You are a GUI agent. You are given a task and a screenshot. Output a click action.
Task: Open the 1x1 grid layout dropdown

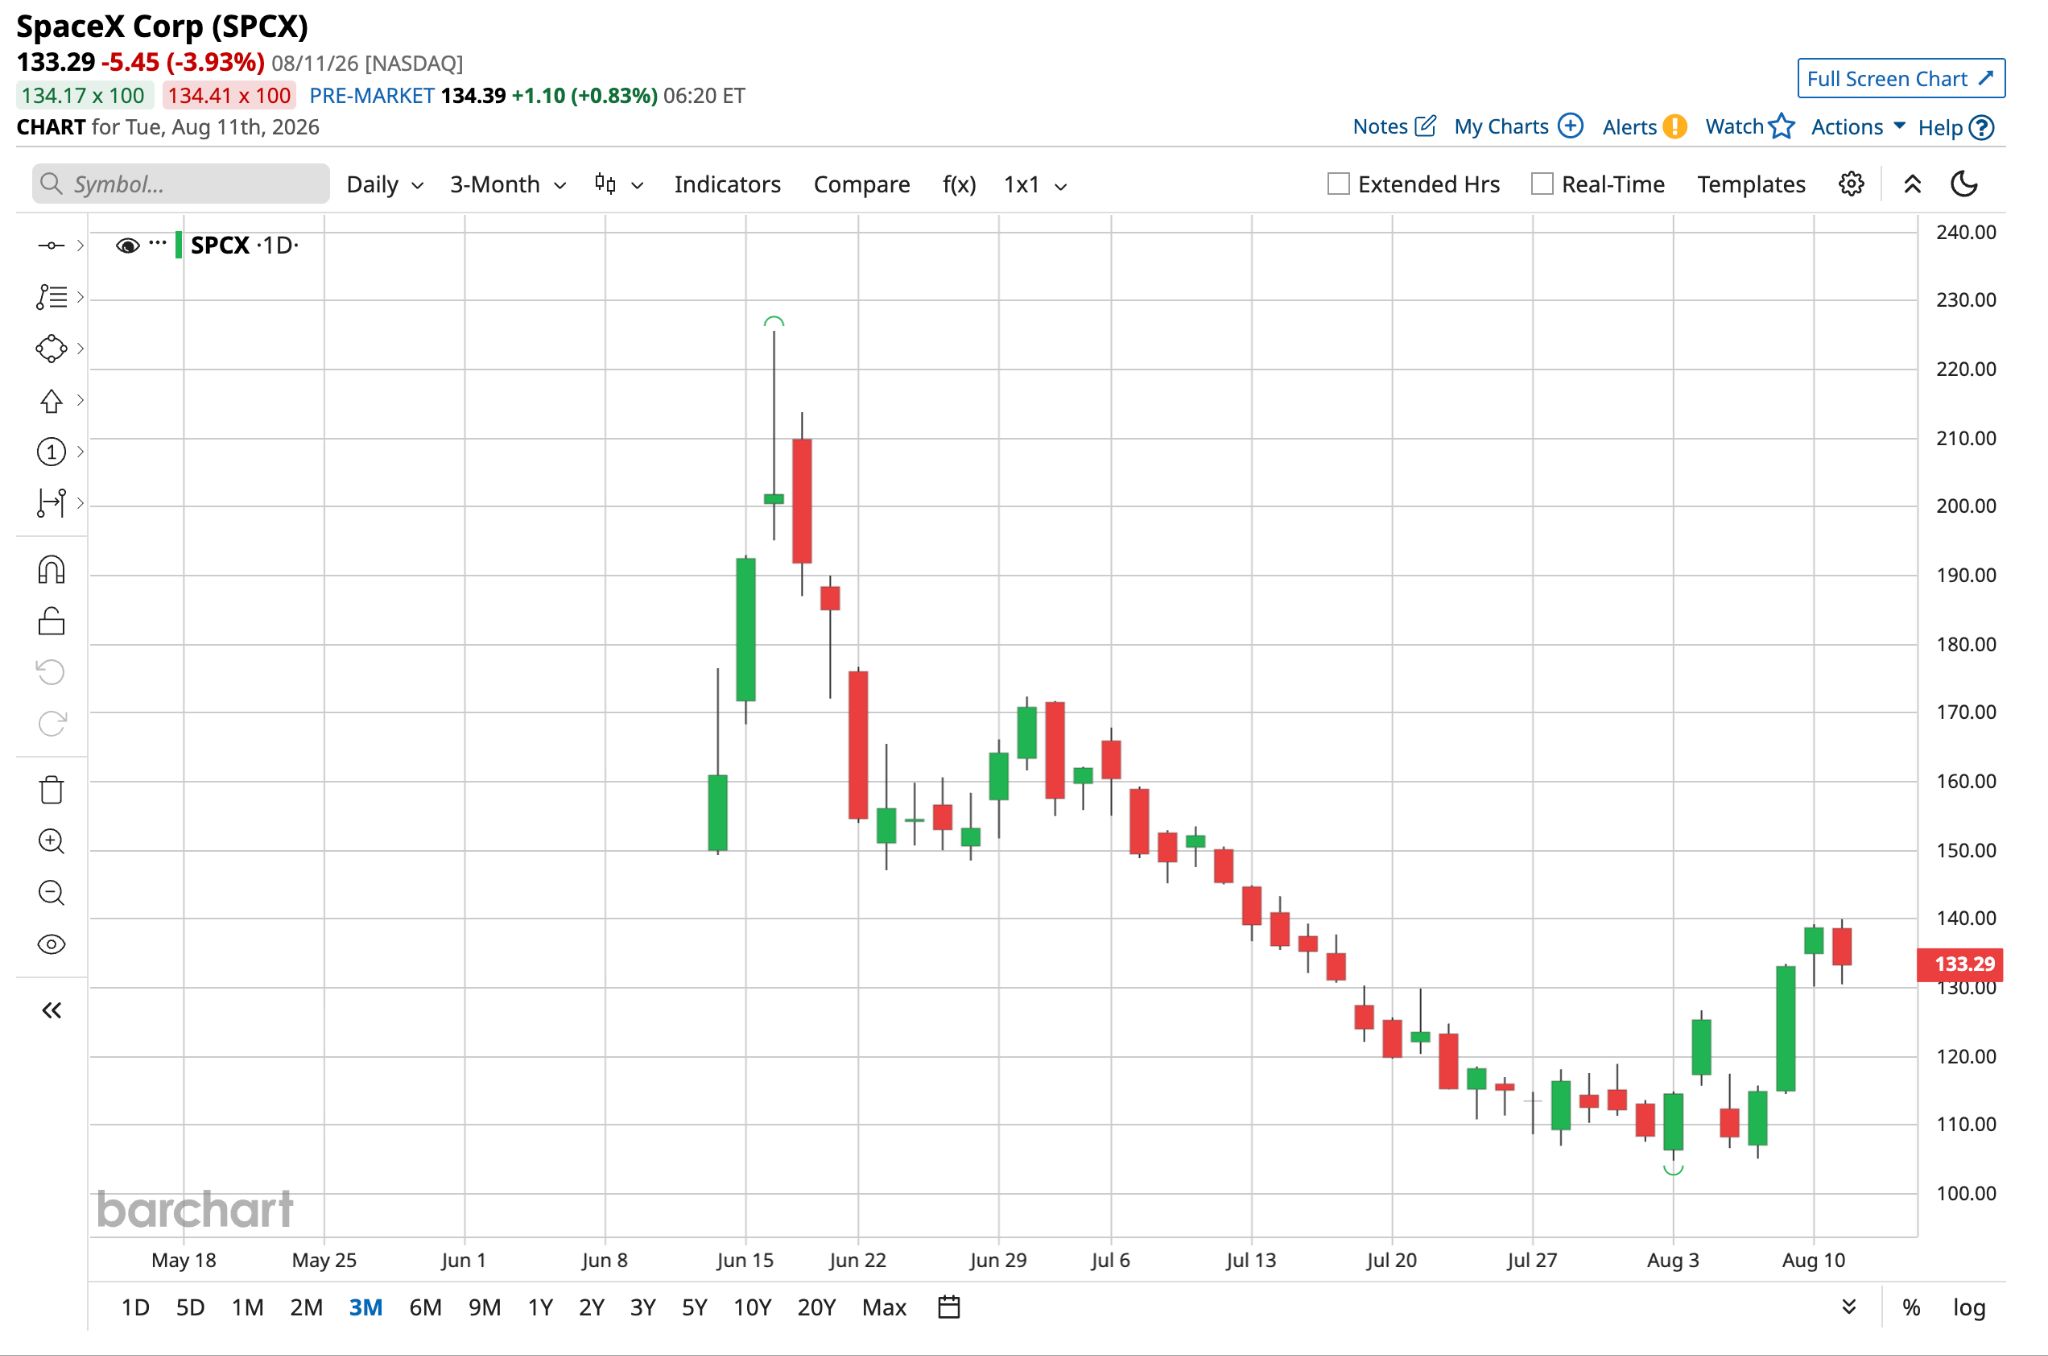coord(1035,184)
